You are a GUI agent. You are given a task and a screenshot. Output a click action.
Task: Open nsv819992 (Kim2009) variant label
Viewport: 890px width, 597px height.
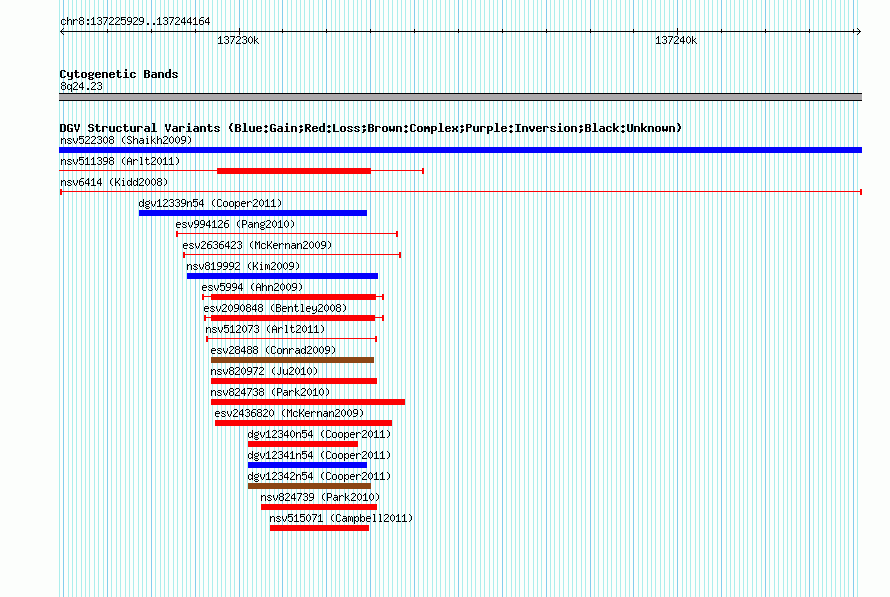tap(243, 266)
